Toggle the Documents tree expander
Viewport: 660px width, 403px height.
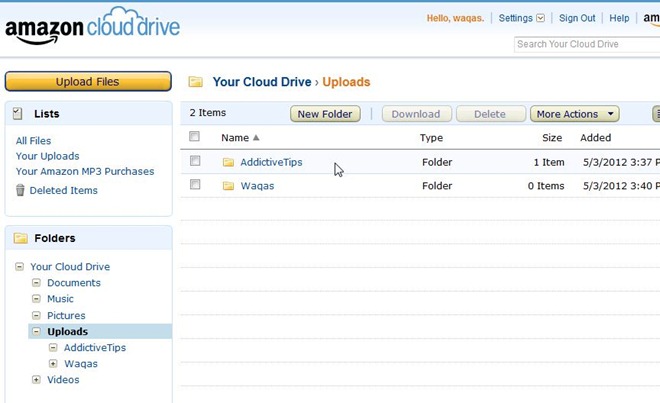tap(36, 283)
